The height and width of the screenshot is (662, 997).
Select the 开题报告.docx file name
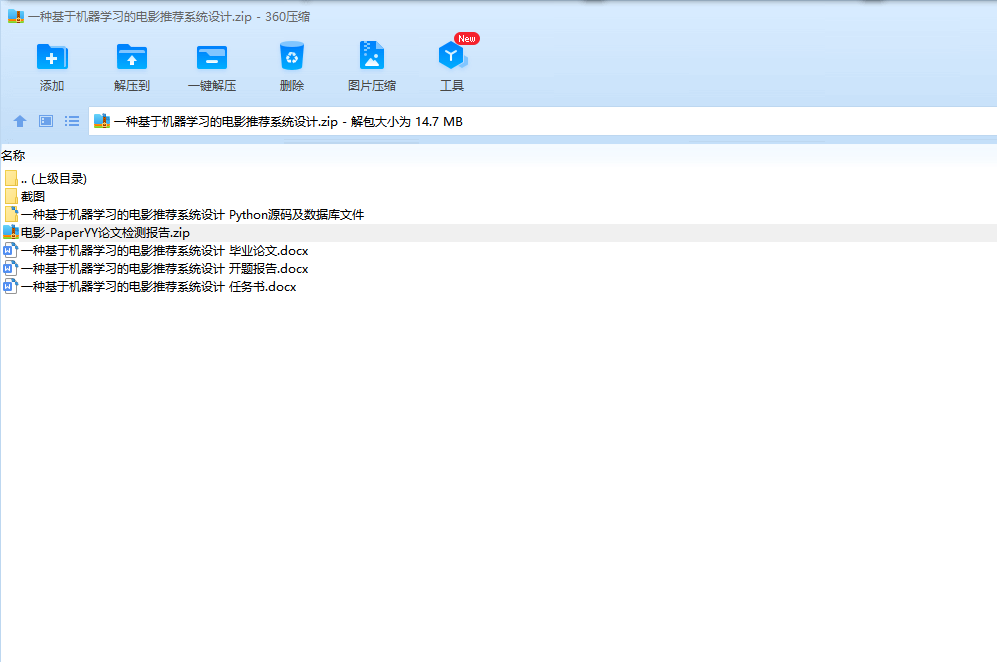click(165, 268)
